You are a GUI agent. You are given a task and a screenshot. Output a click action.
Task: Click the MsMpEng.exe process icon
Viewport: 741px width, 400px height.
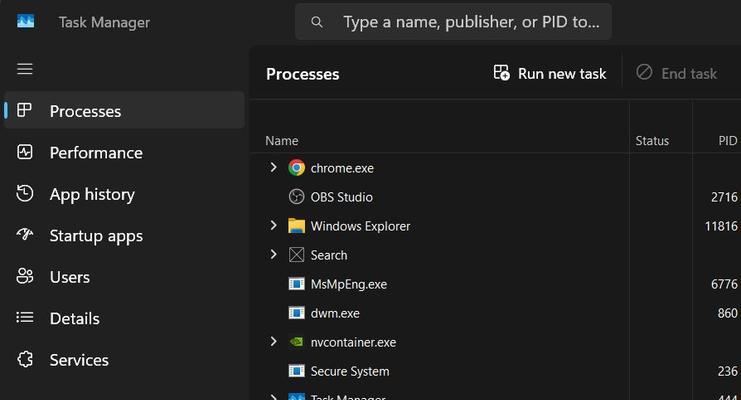click(296, 284)
